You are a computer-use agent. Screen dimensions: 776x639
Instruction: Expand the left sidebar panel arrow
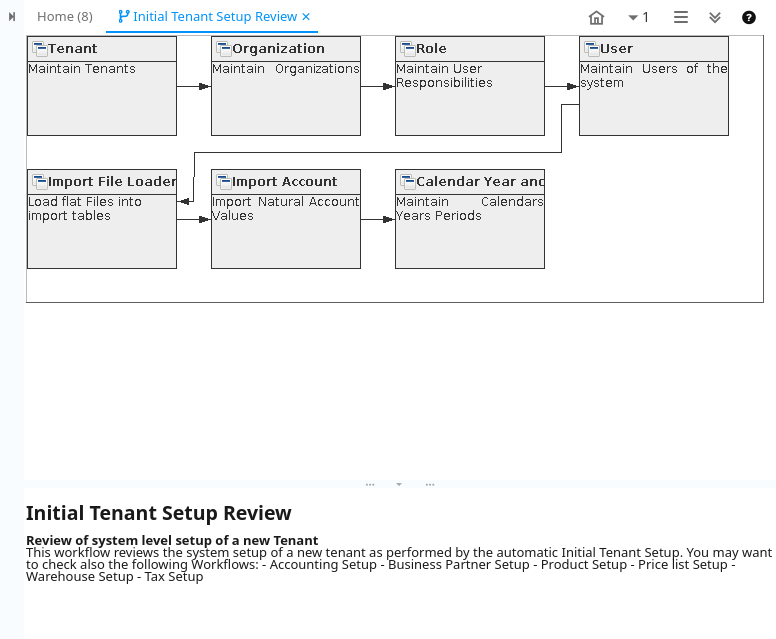[12, 17]
